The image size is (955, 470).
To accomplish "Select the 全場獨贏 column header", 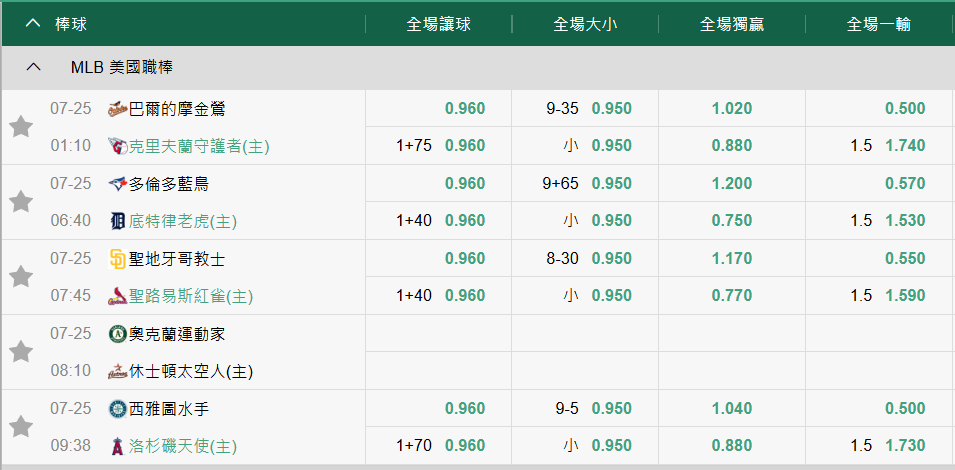I will (x=732, y=24).
